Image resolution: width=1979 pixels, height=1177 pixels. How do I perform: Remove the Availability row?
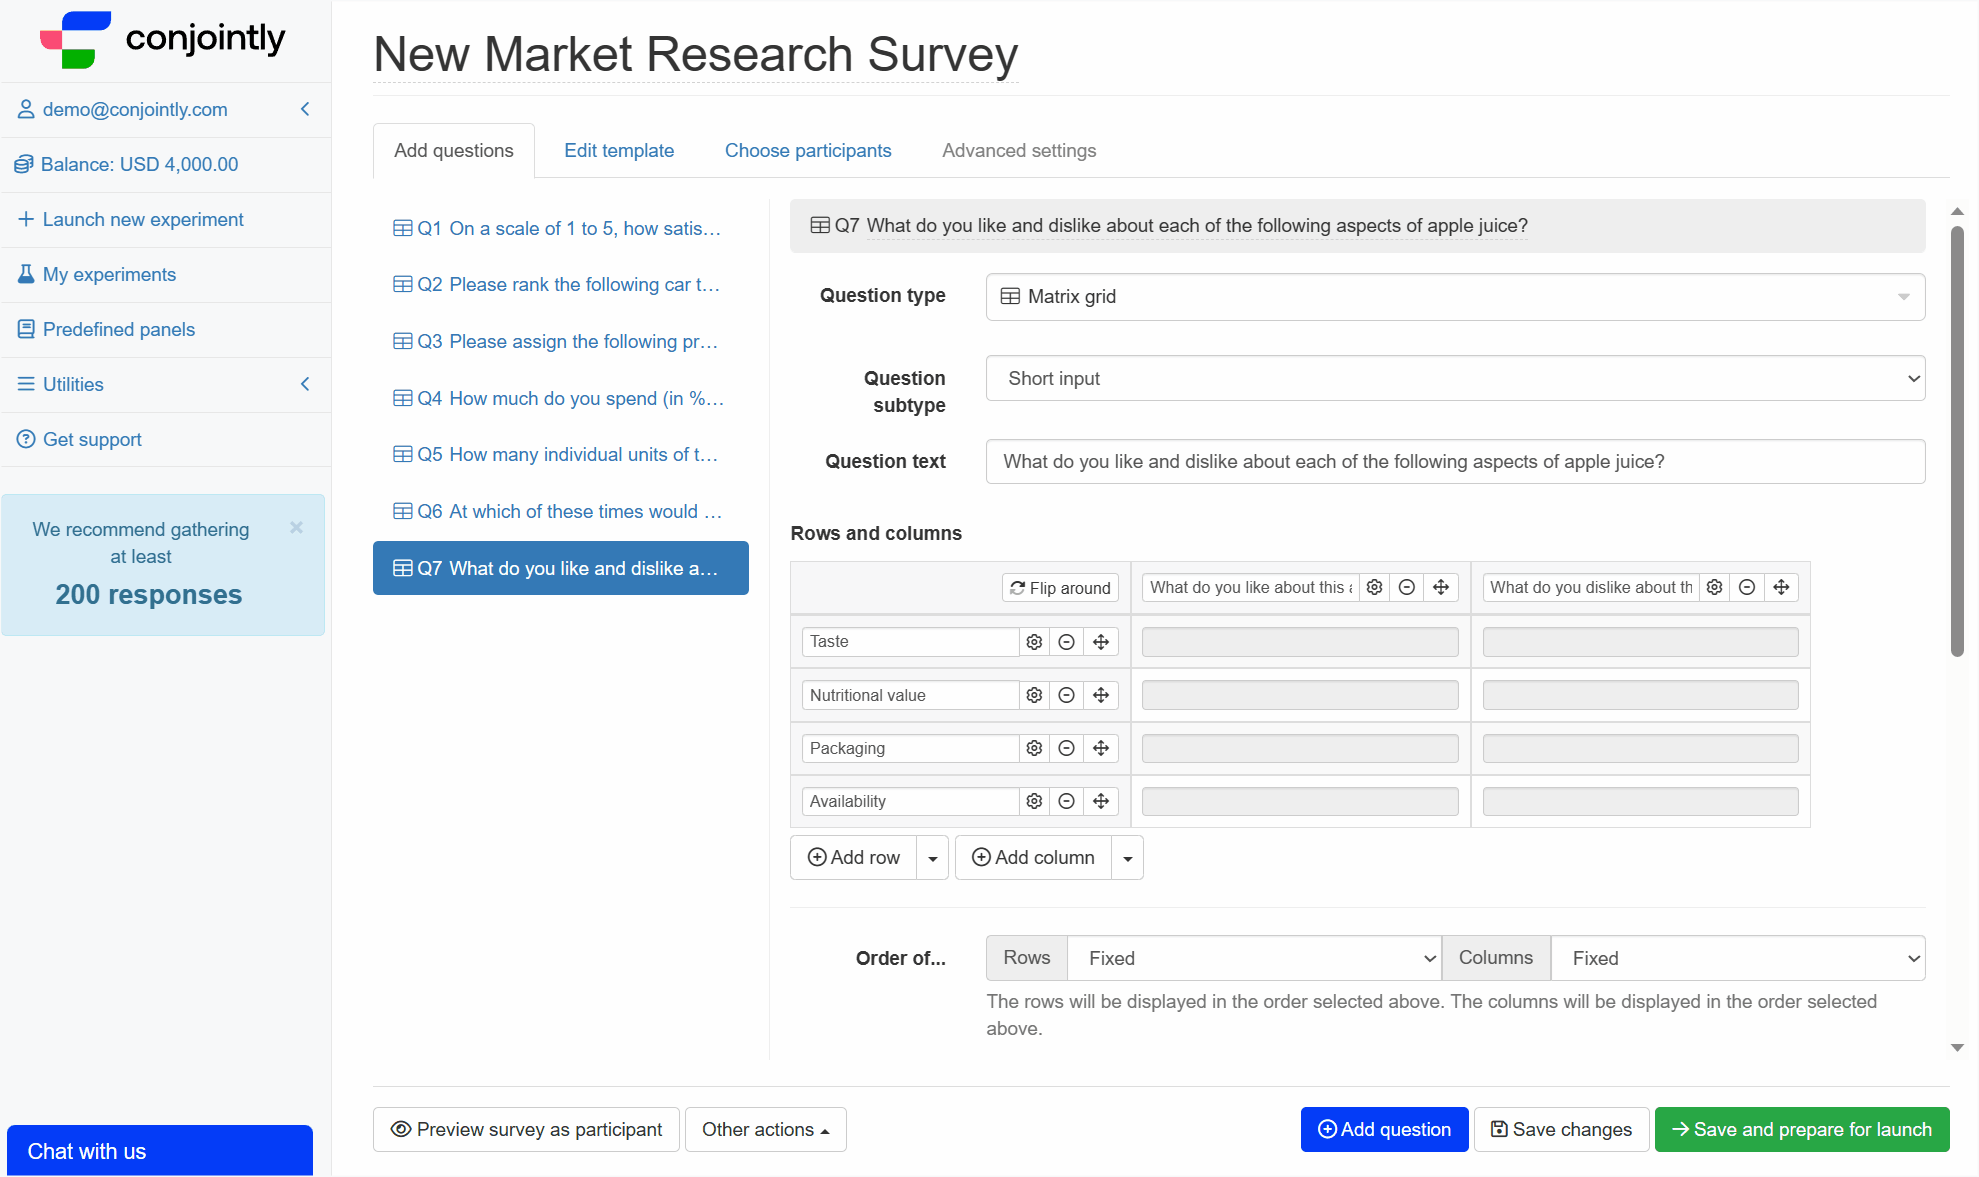pyautogui.click(x=1067, y=801)
